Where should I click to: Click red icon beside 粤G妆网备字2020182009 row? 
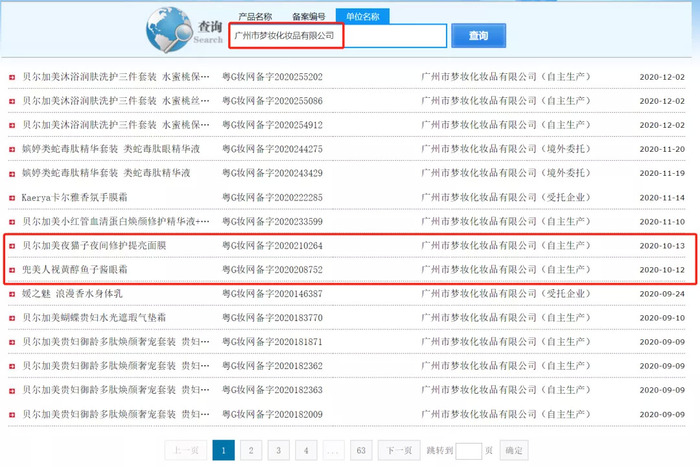(12, 415)
